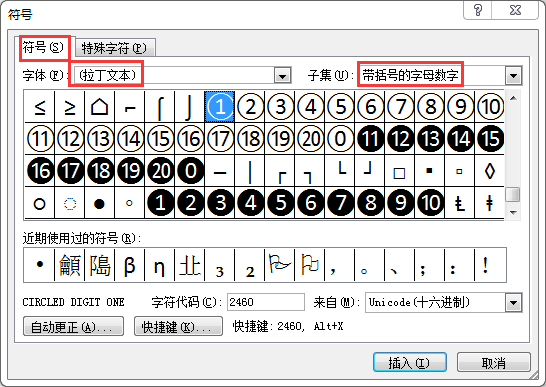
Task: Open the 字体 font dropdown arrow
Action: [x=282, y=75]
